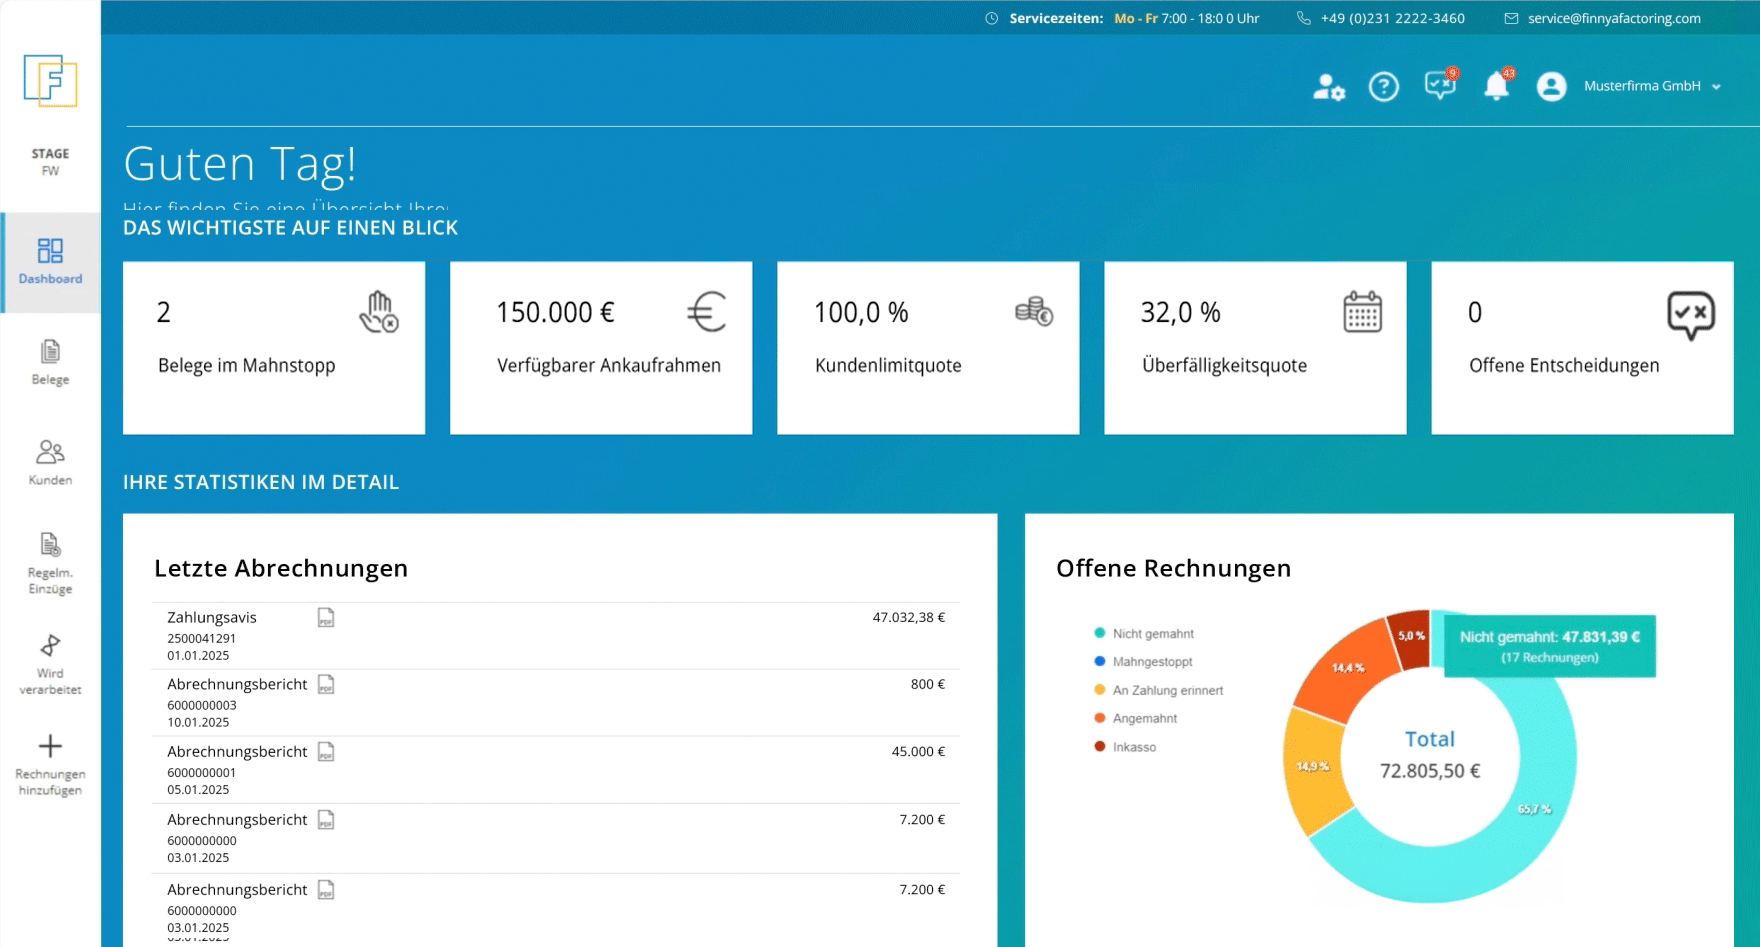Click the Zahlungsavis entry title

pyautogui.click(x=212, y=618)
